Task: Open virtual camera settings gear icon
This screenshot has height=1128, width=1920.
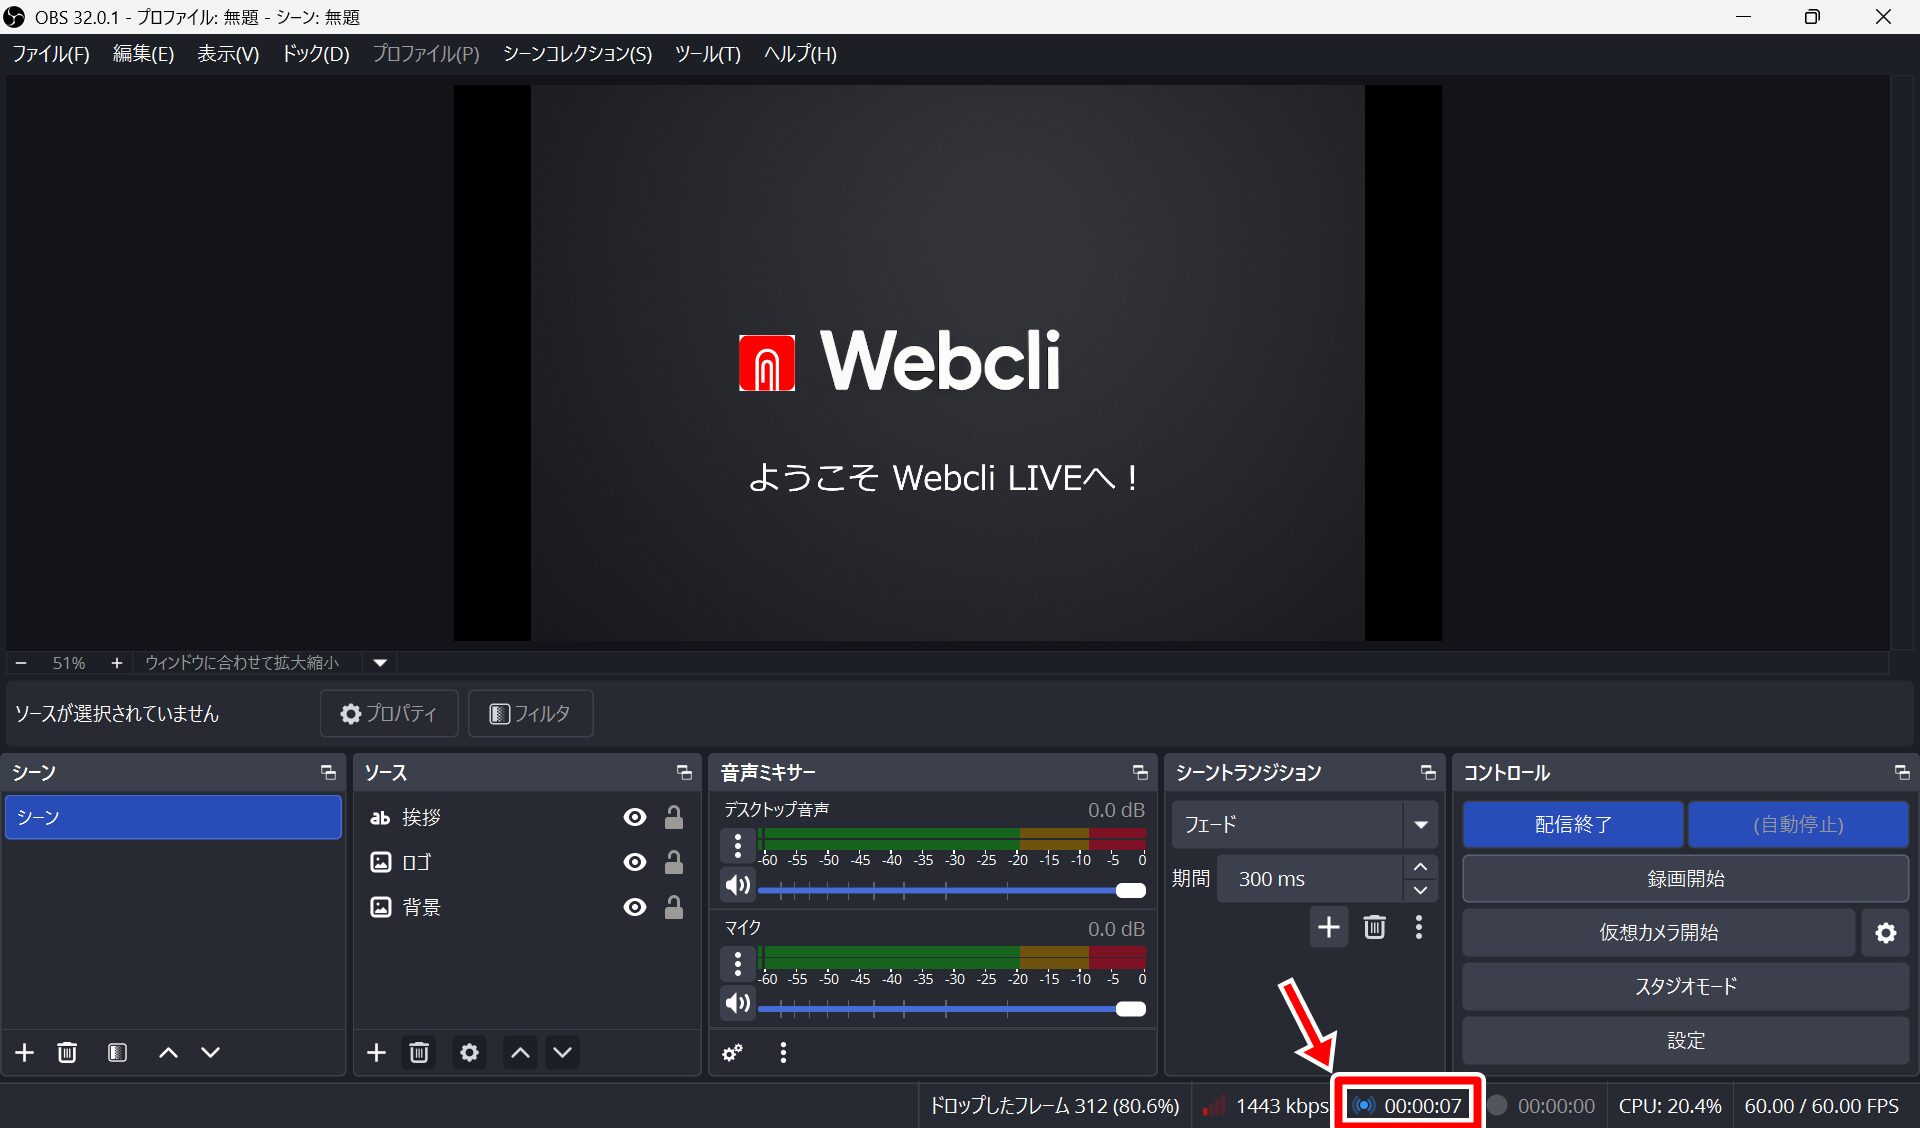Action: [x=1885, y=933]
